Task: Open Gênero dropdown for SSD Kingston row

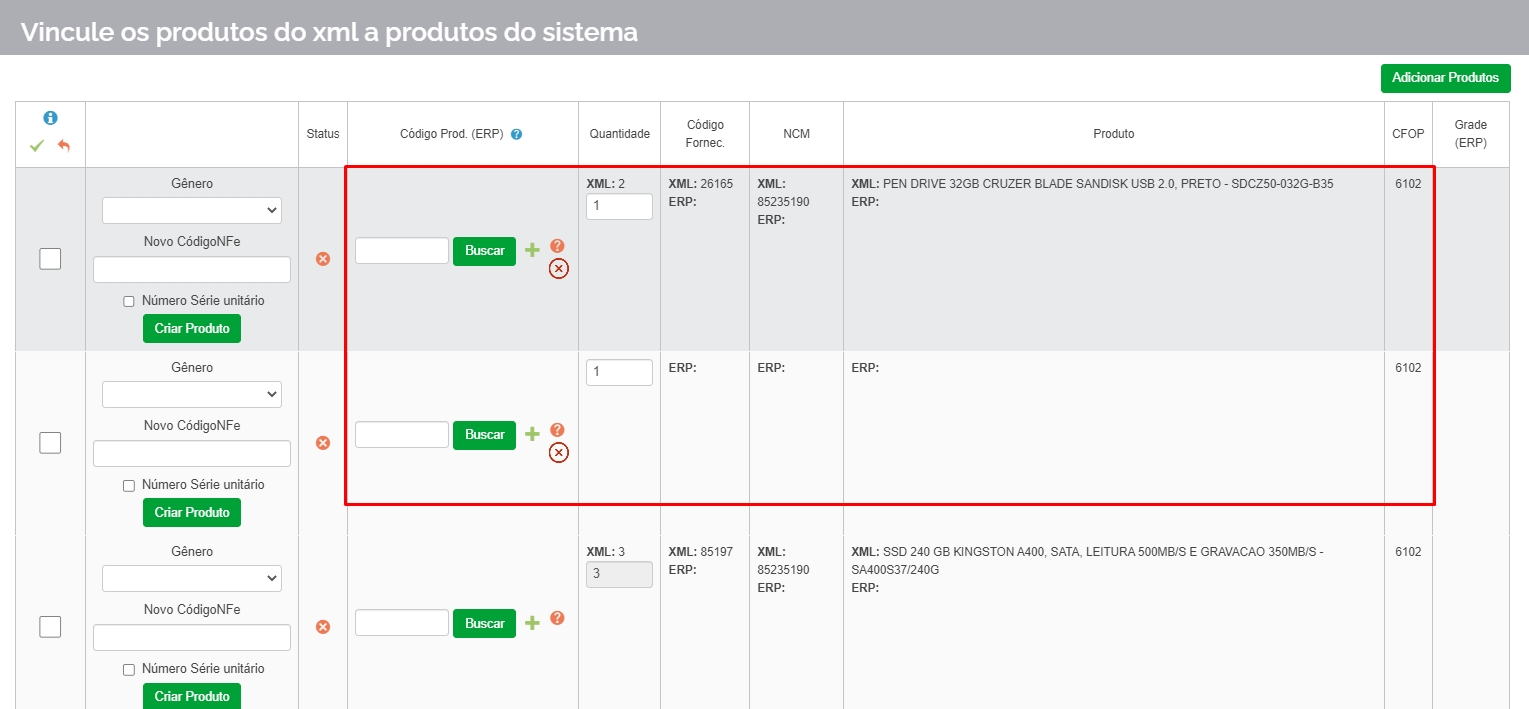Action: (x=192, y=579)
